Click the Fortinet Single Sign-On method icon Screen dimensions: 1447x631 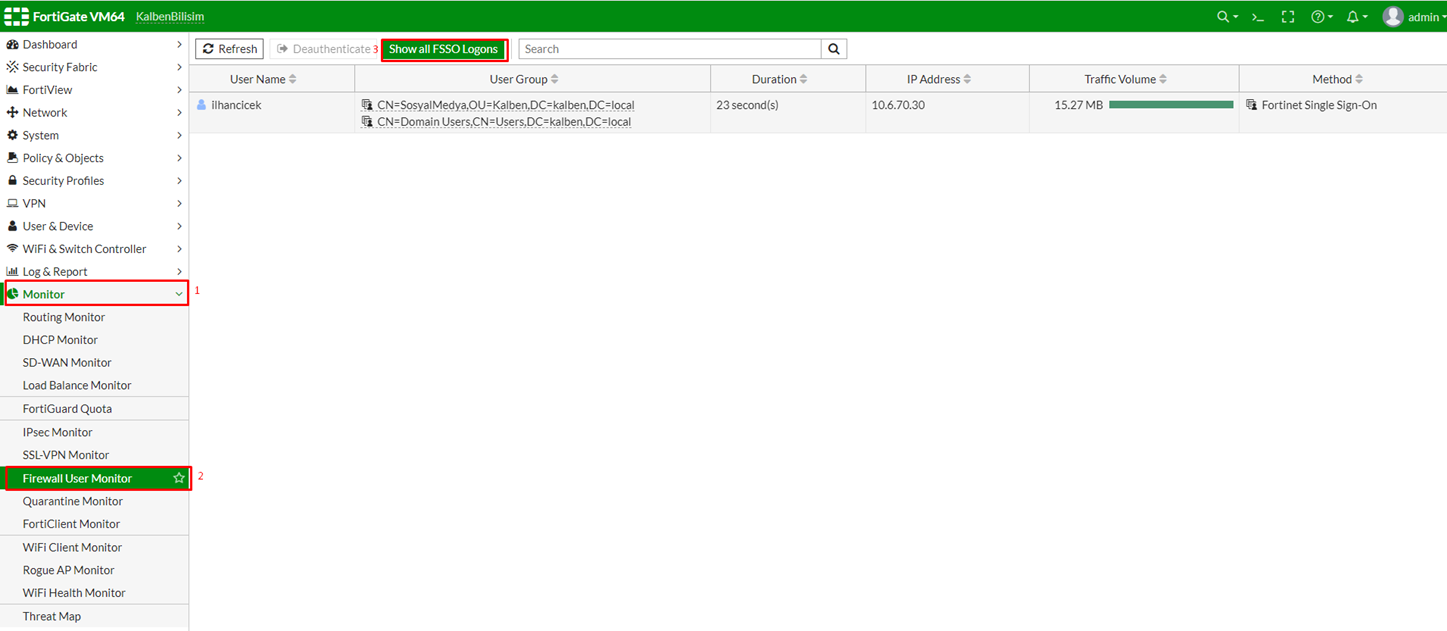tap(1252, 105)
